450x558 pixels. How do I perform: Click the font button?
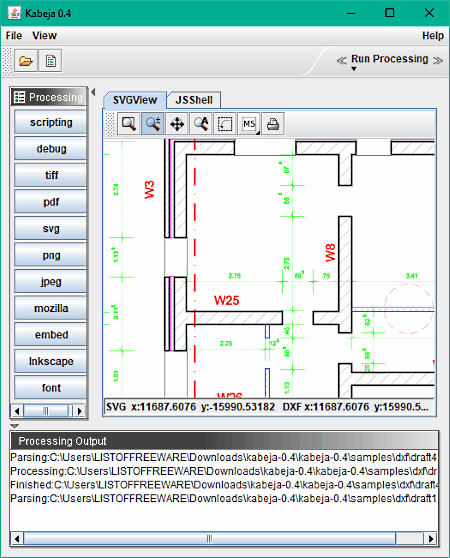pyautogui.click(x=51, y=388)
